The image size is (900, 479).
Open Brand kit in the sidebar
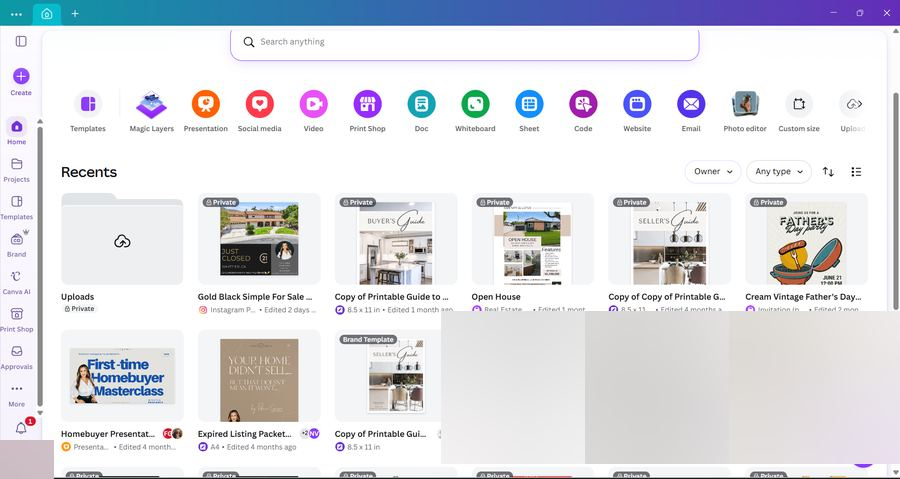(x=17, y=244)
